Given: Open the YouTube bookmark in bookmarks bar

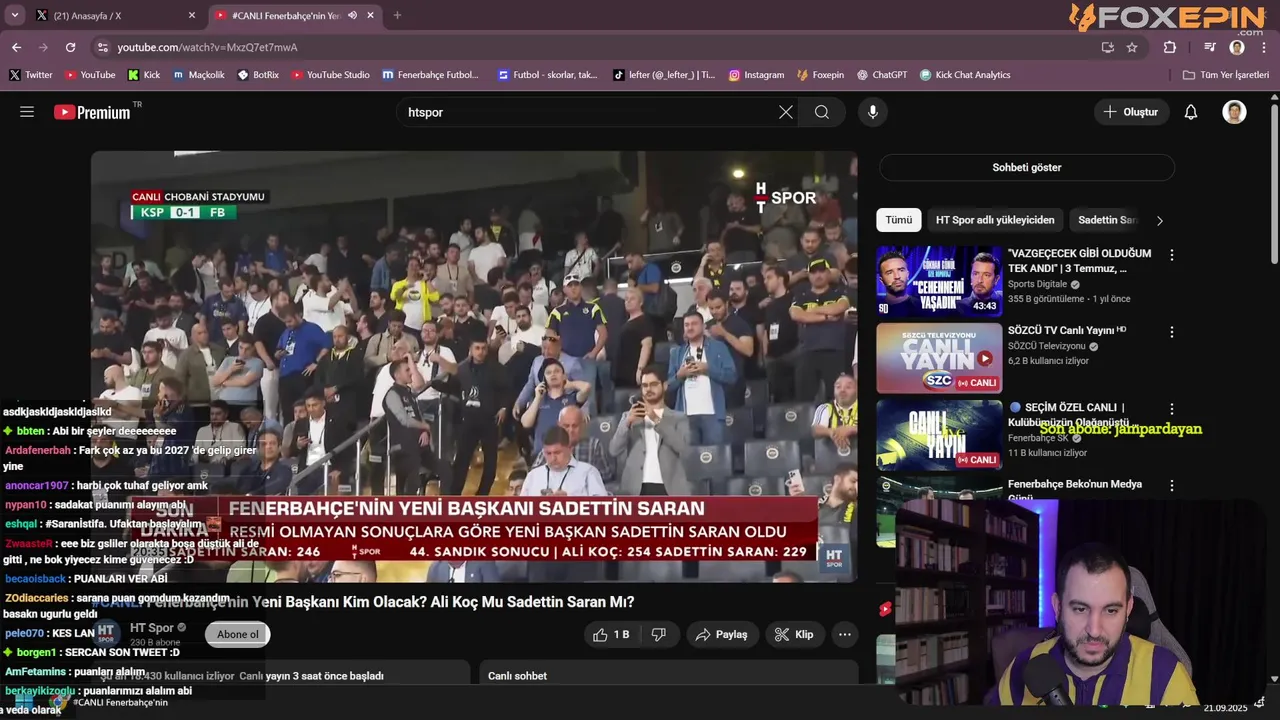Looking at the screenshot, I should tap(90, 75).
